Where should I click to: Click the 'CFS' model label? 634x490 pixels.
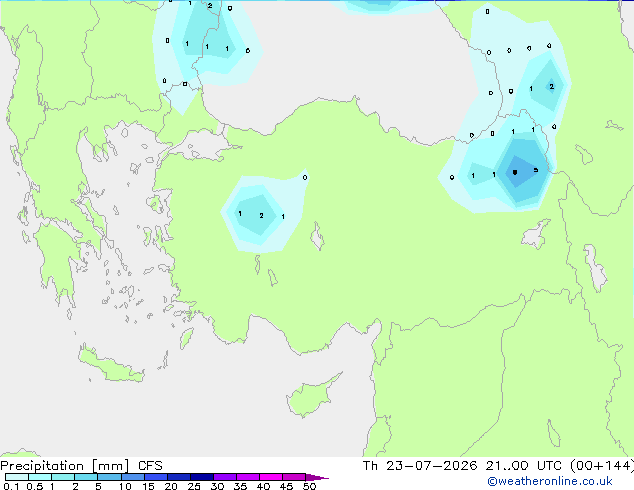coord(150,466)
